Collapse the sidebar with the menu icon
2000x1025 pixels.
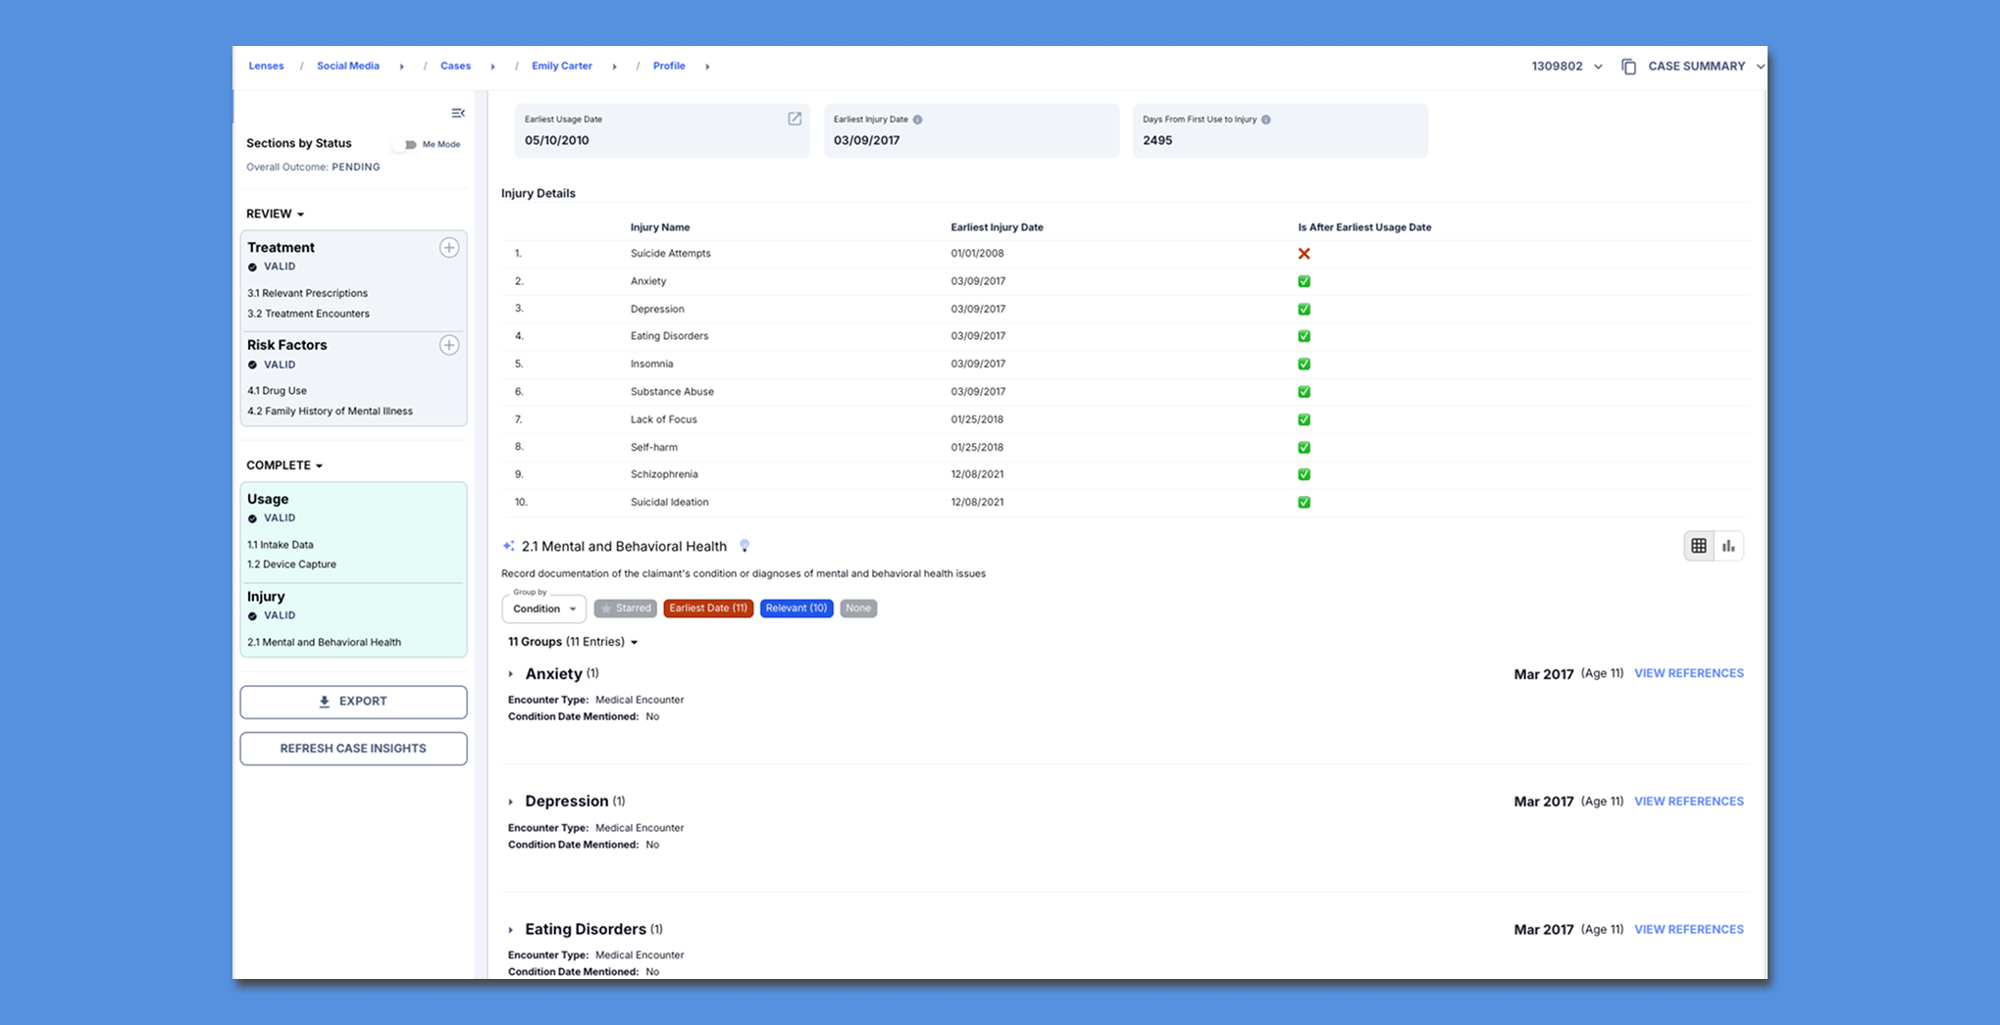click(x=458, y=113)
